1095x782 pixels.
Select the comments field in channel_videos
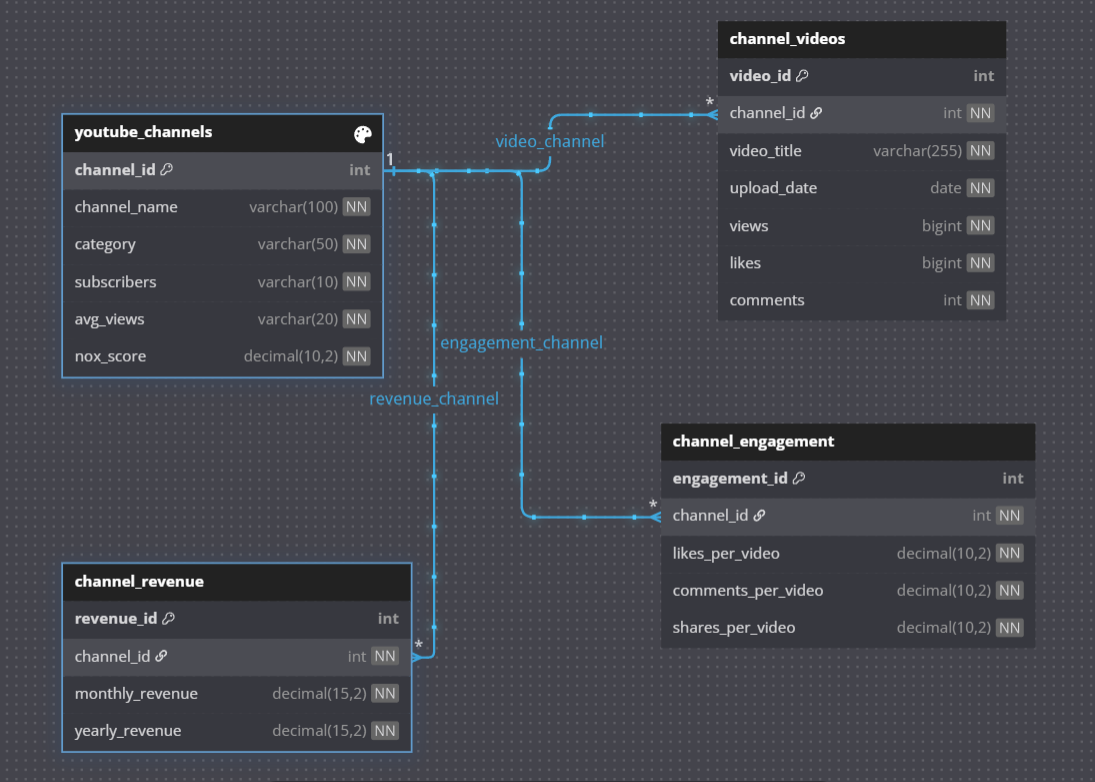862,301
